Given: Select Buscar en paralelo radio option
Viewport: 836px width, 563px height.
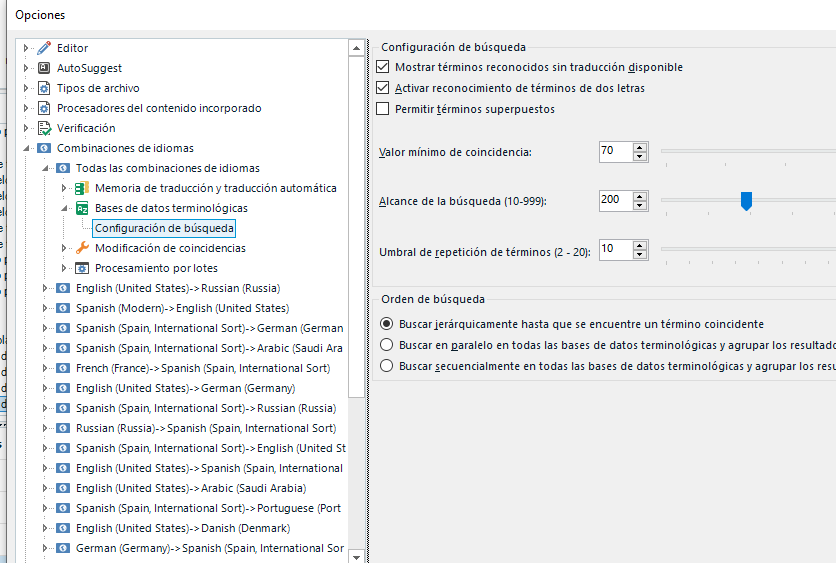Looking at the screenshot, I should click(387, 345).
